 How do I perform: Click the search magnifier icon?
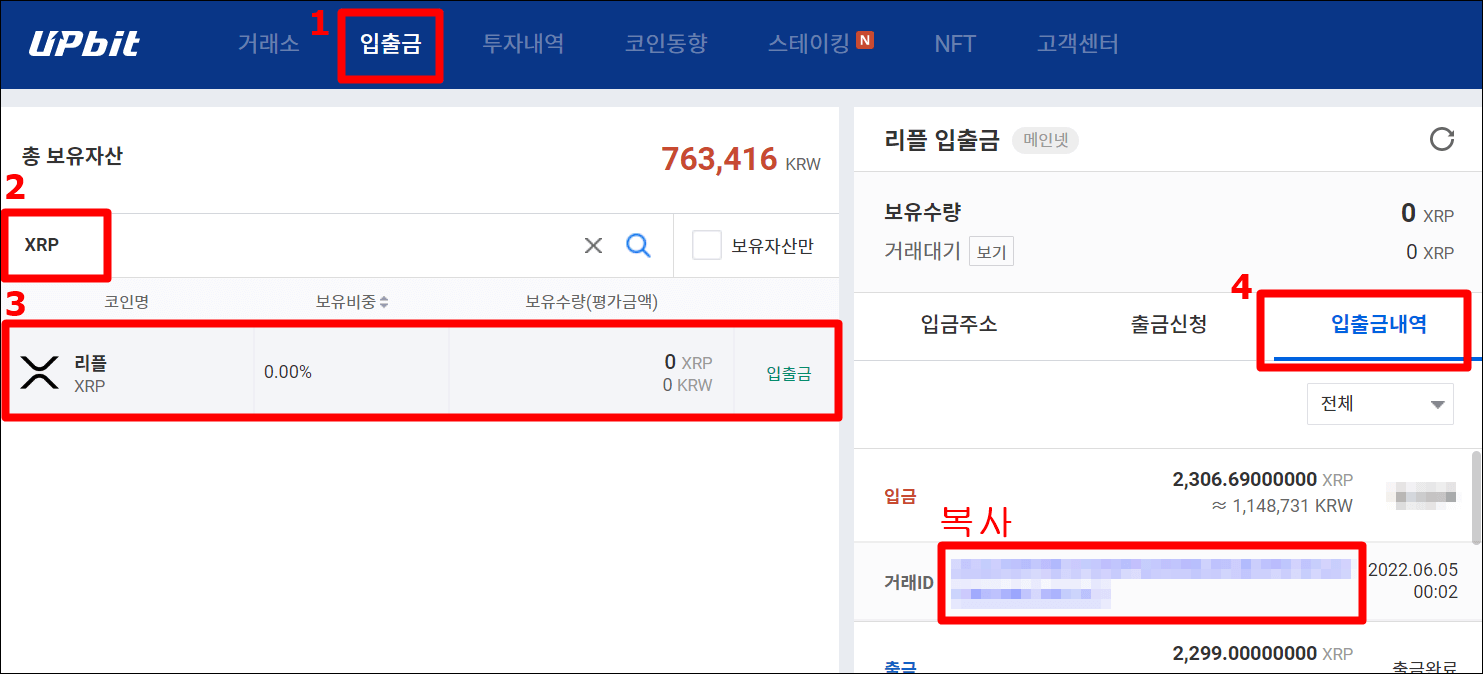pyautogui.click(x=638, y=245)
